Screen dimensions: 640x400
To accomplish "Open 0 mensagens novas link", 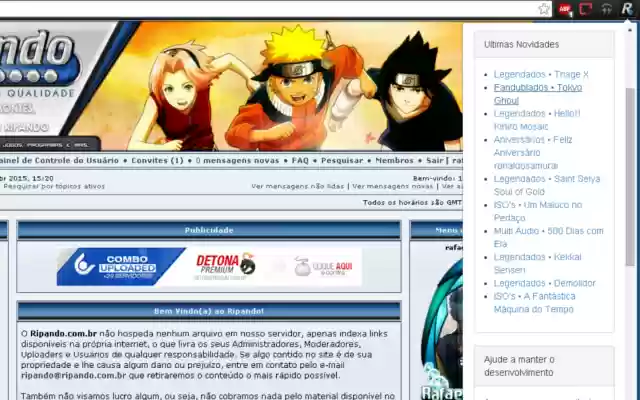I will (237, 160).
